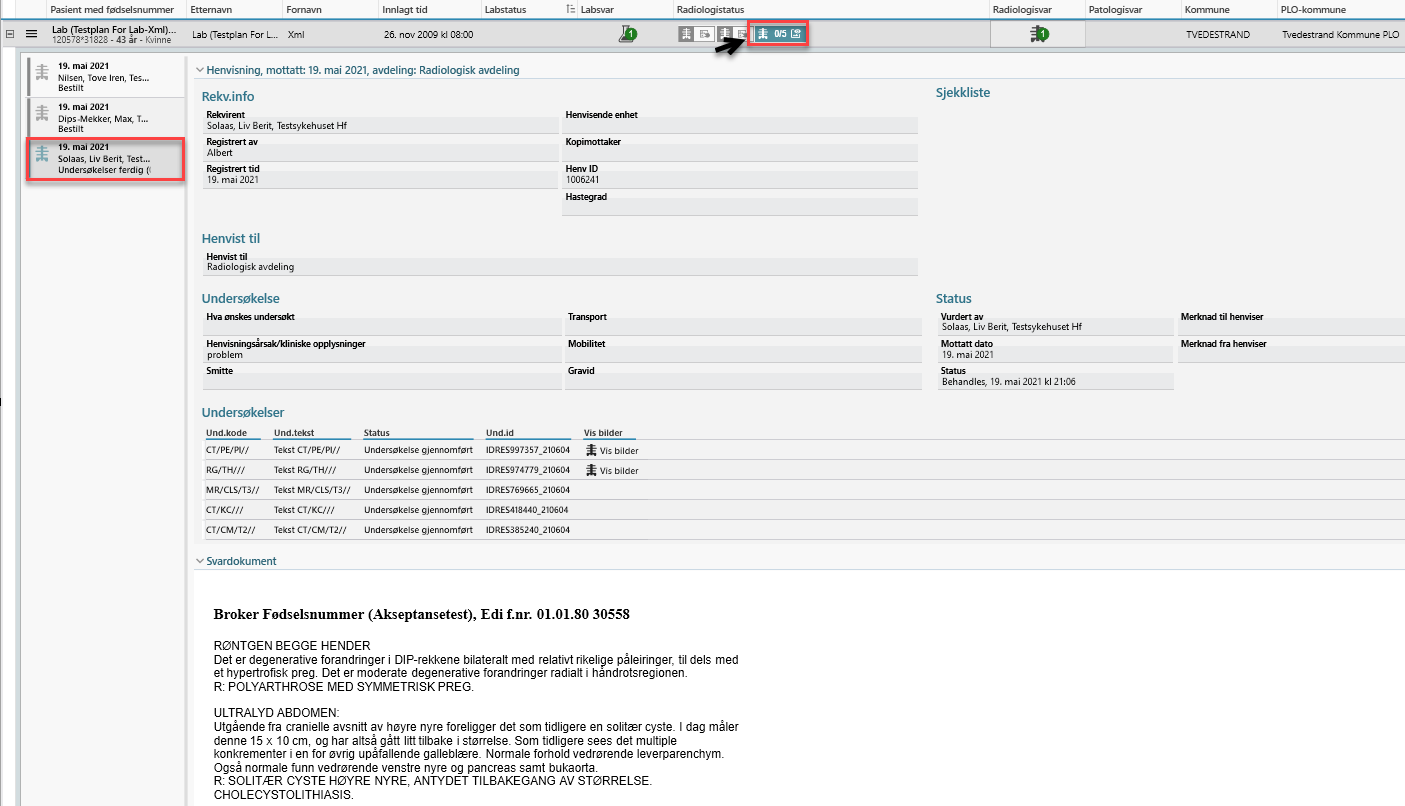Viewport: 1405px width, 806px height.
Task: Click the Und.kode column header
Action: pyautogui.click(x=226, y=433)
